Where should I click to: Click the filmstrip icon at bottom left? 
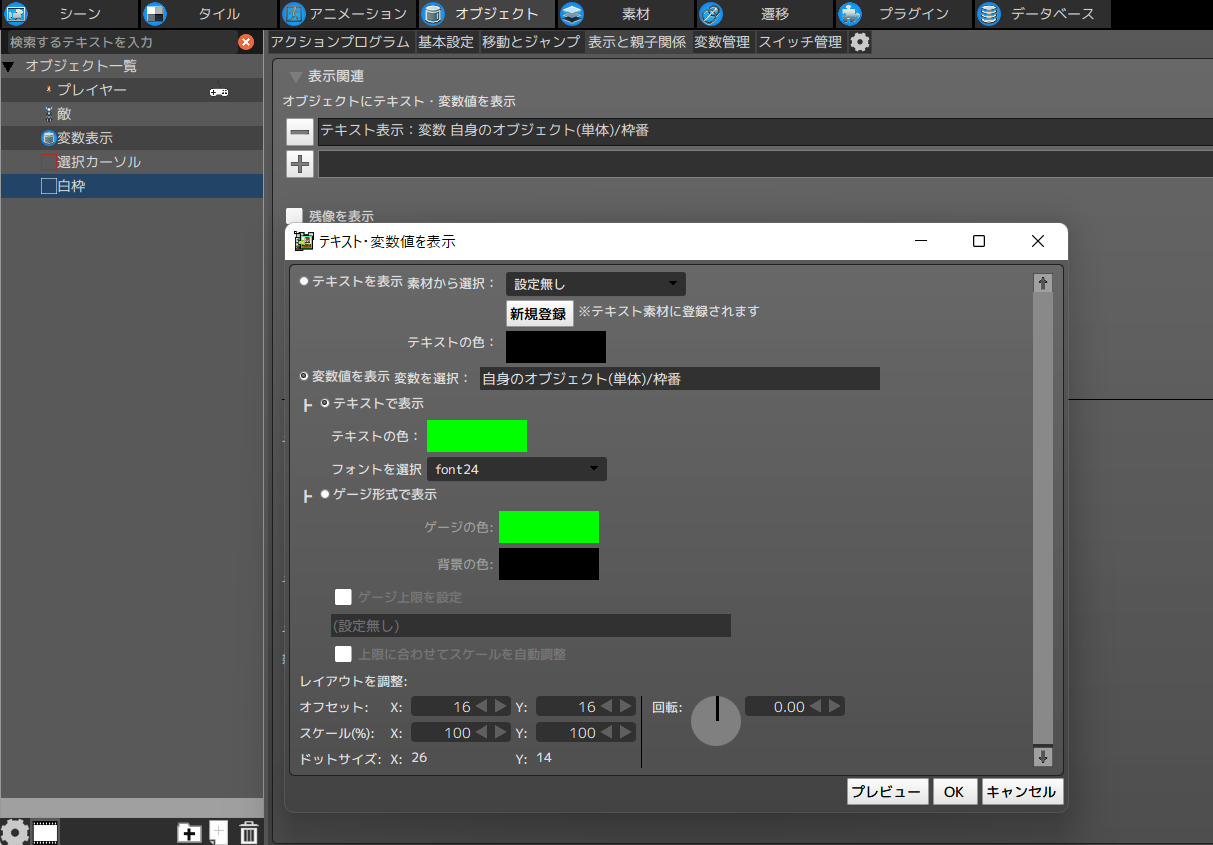[x=44, y=831]
